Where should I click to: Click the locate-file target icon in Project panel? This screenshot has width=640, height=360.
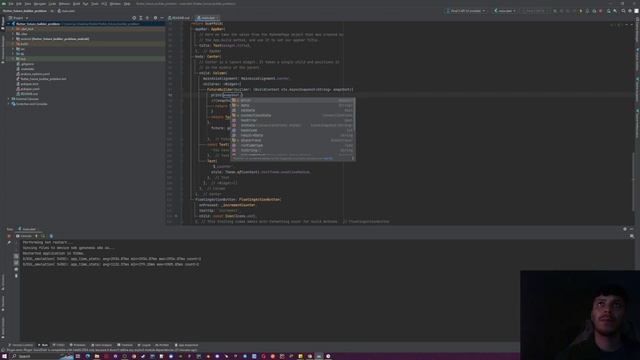coord(134,18)
